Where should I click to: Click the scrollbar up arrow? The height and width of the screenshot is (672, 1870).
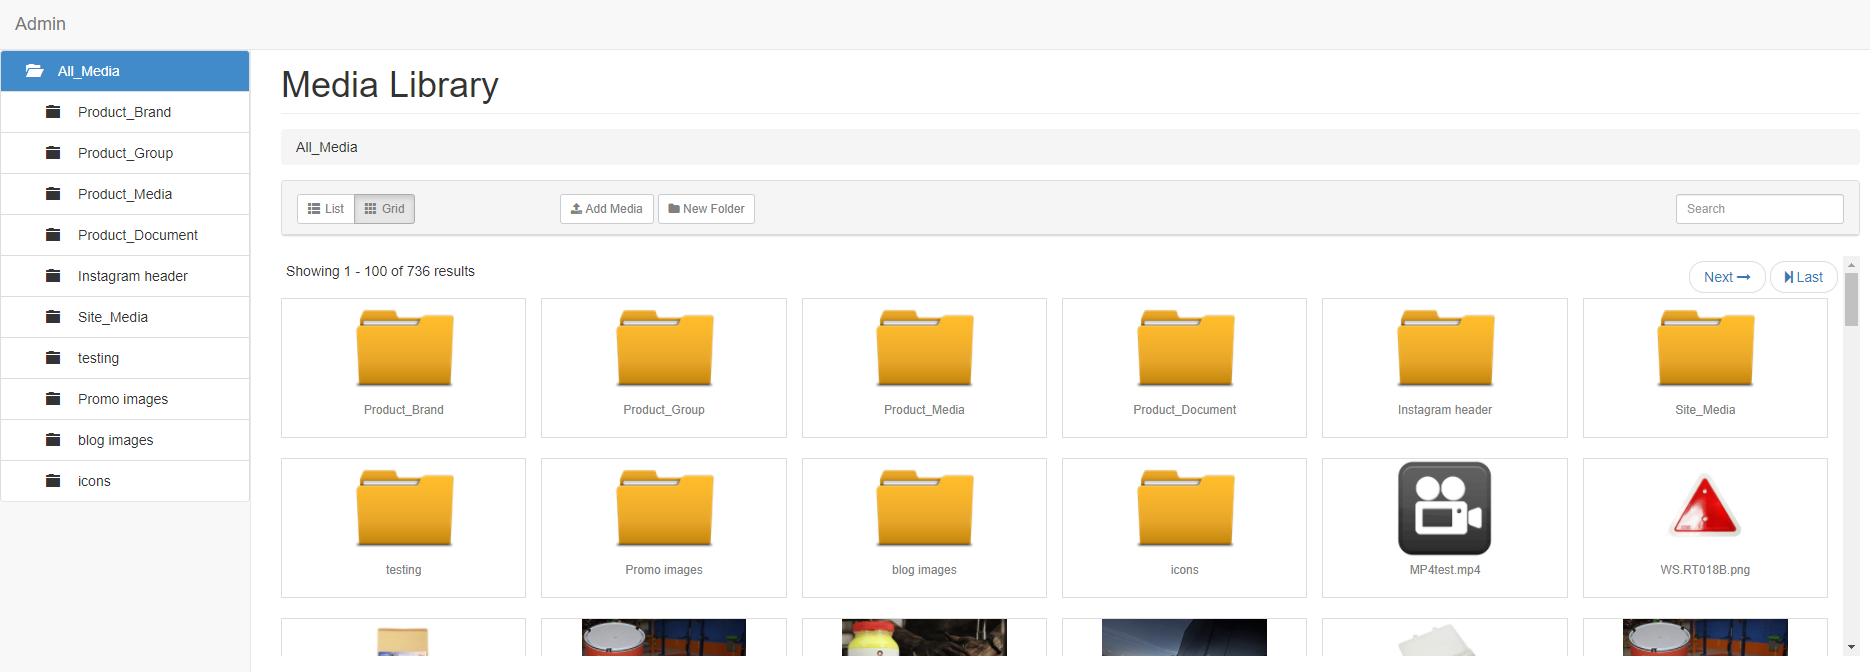[1851, 265]
